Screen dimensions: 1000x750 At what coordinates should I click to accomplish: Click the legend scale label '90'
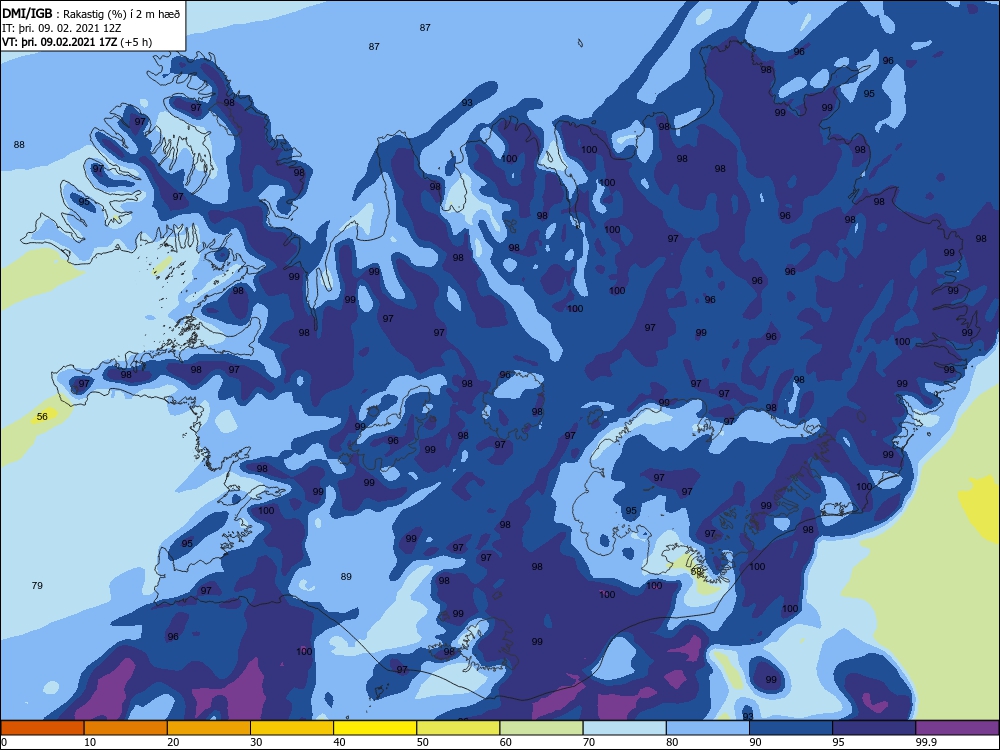pyautogui.click(x=756, y=742)
